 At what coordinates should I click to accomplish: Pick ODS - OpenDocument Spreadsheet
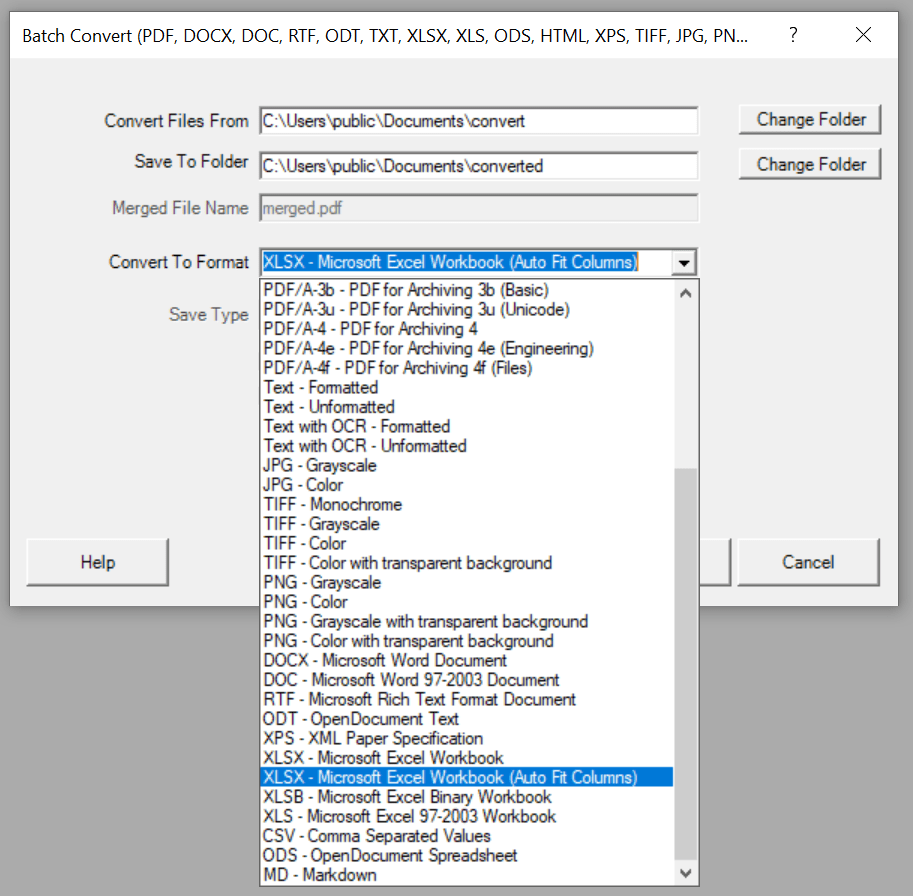click(x=466, y=855)
